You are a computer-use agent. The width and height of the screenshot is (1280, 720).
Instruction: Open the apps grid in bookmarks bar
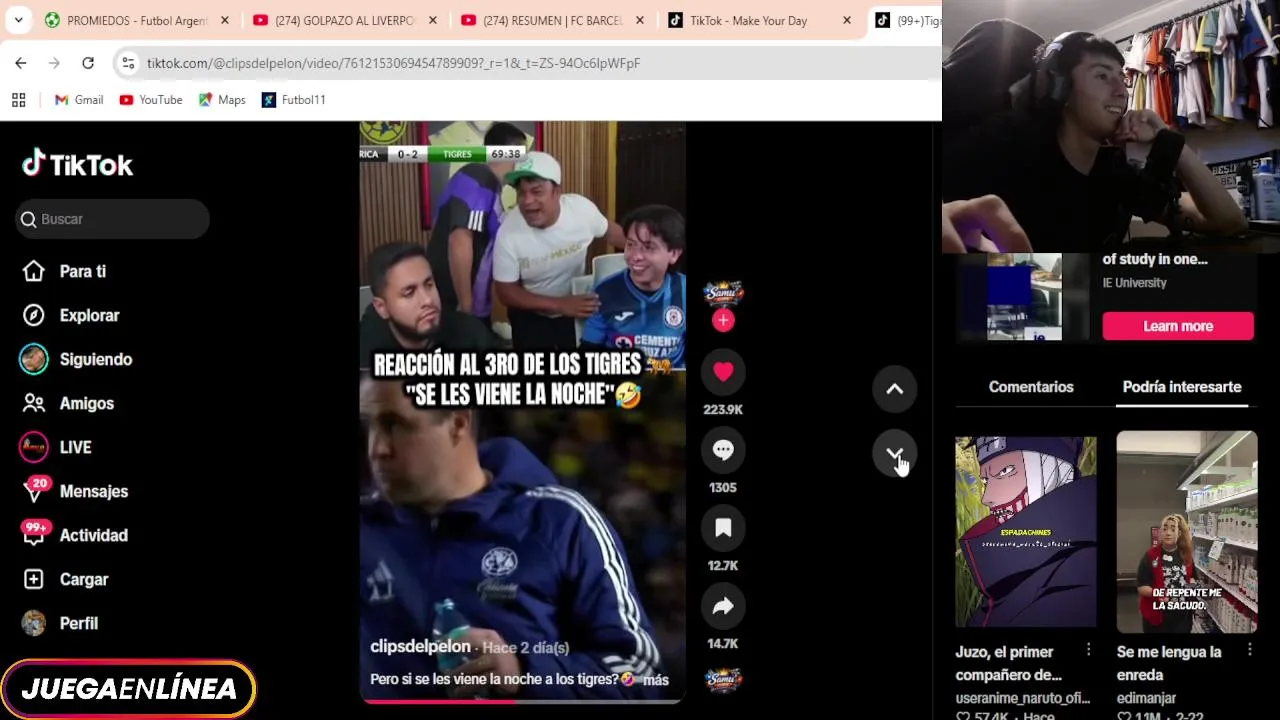coord(18,100)
